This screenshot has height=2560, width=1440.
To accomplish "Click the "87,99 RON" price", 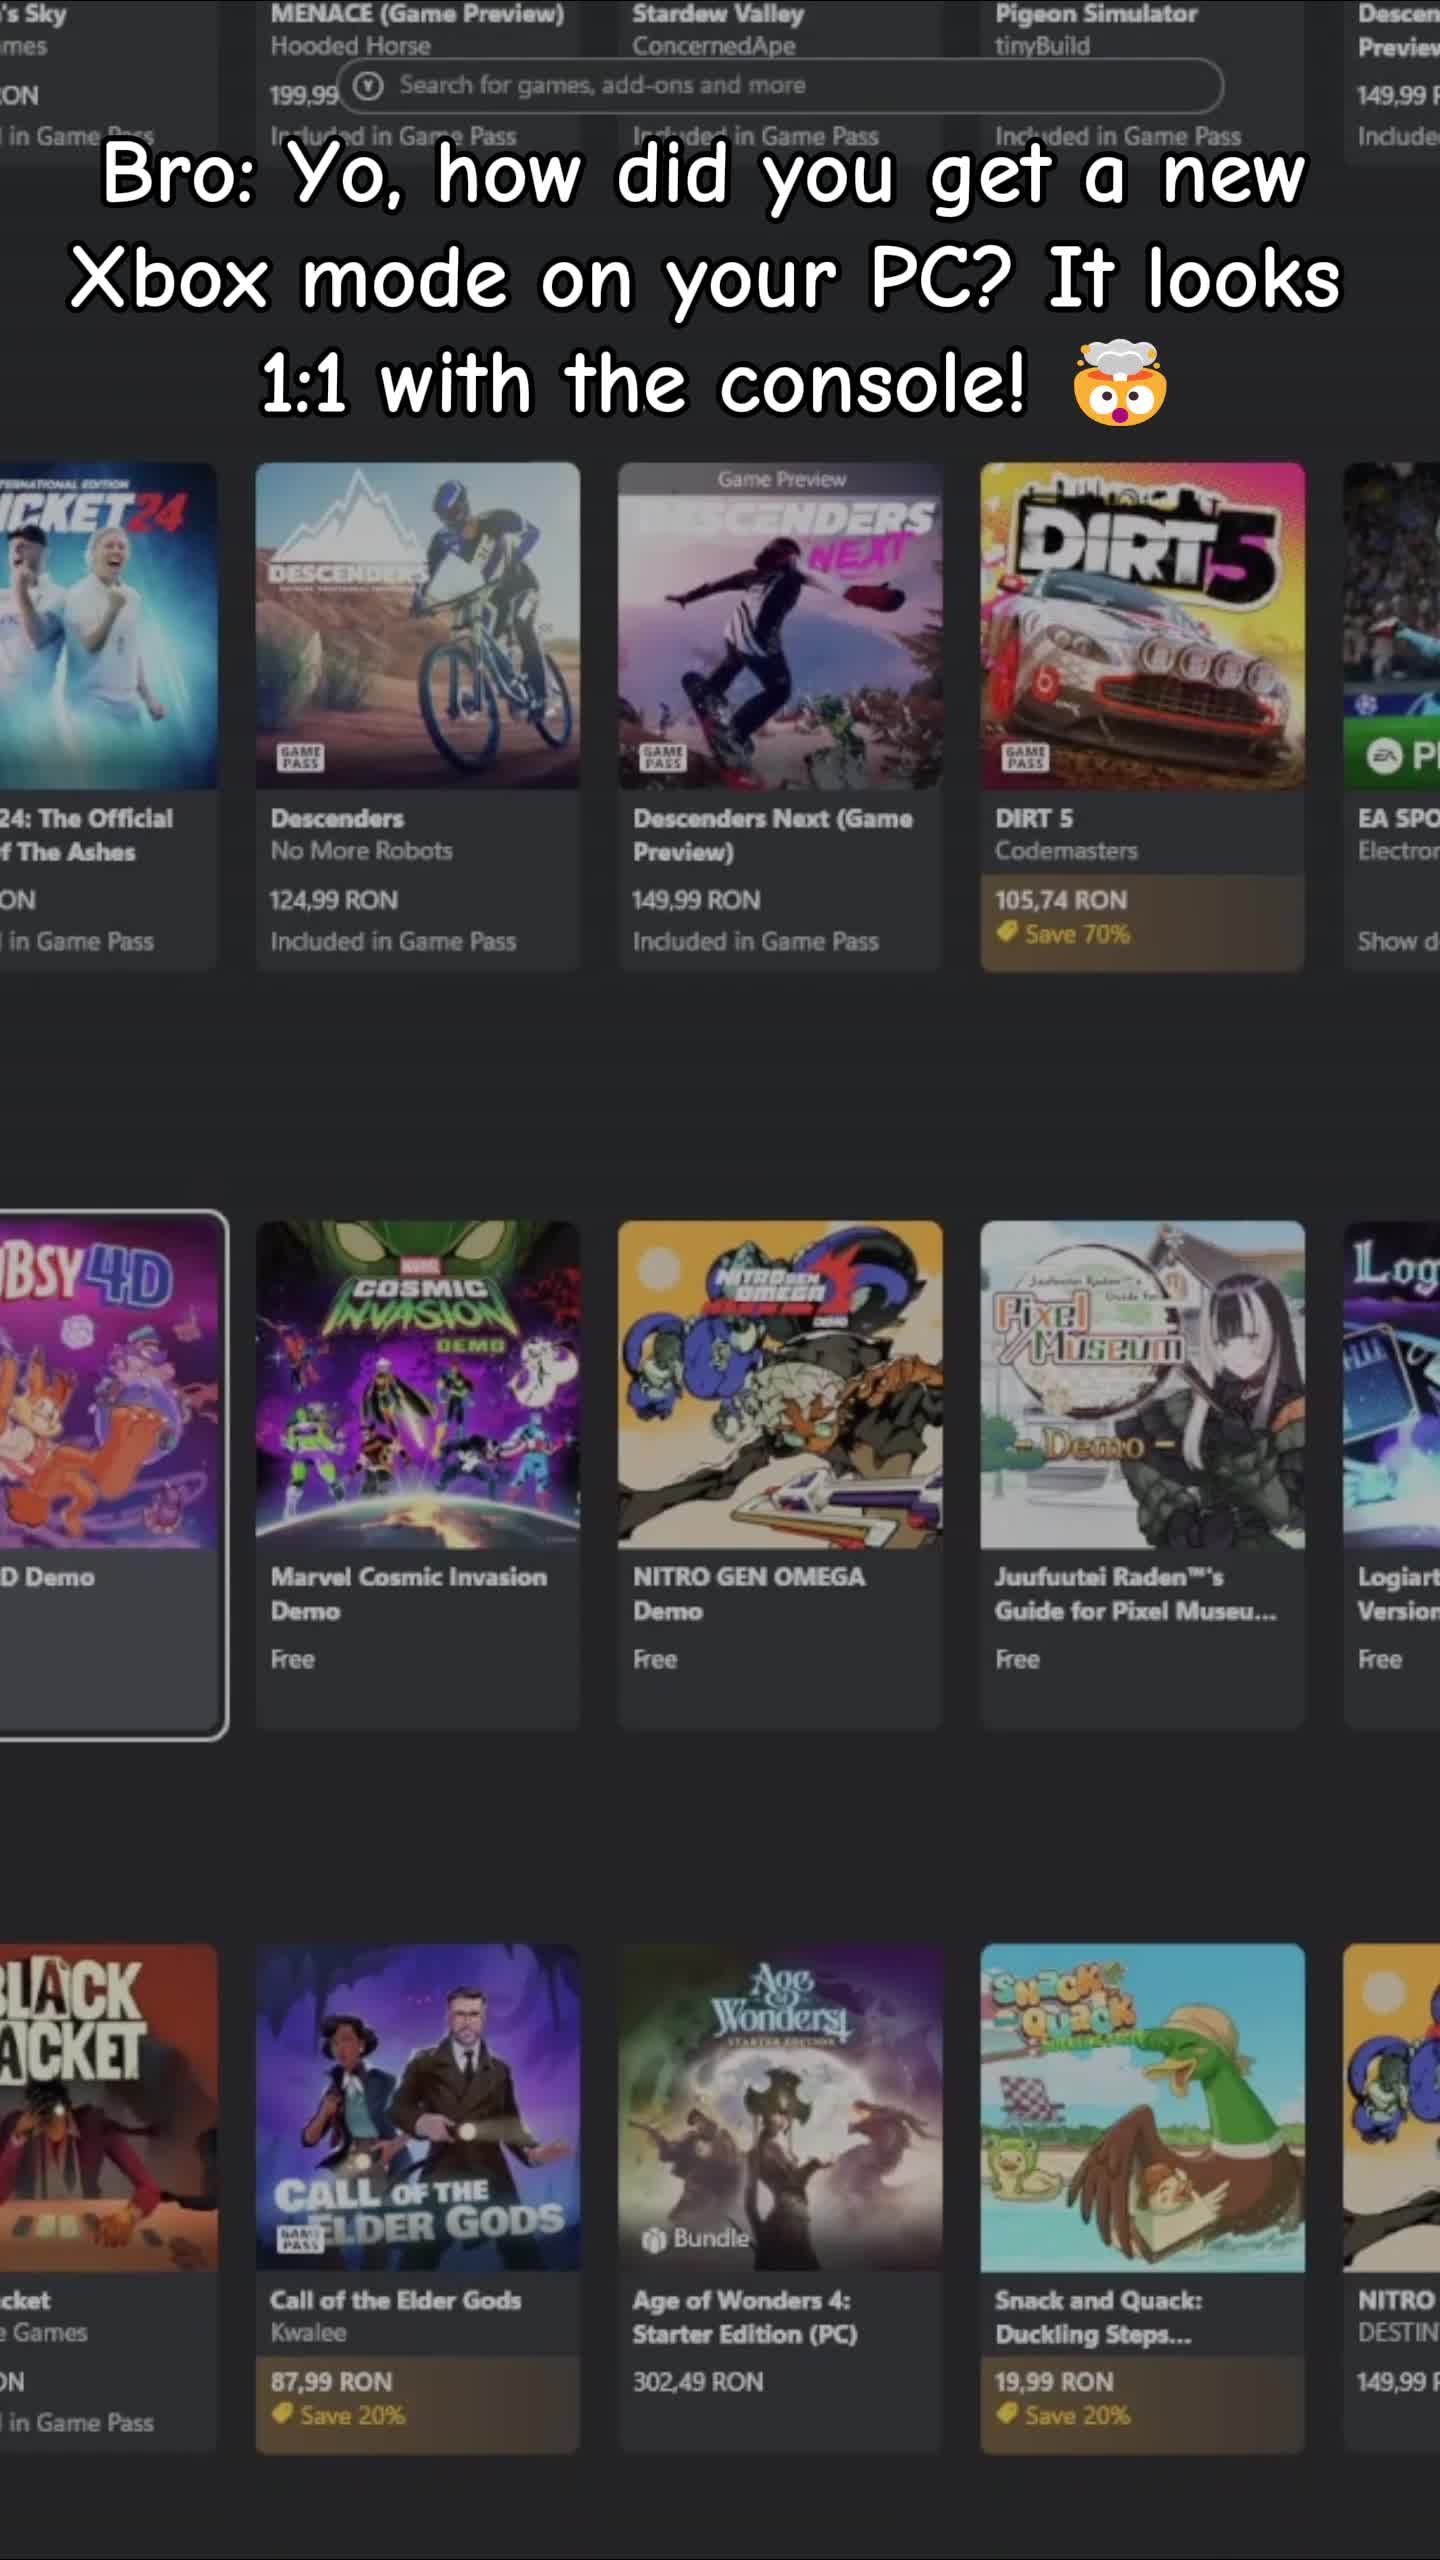I will 331,2382.
